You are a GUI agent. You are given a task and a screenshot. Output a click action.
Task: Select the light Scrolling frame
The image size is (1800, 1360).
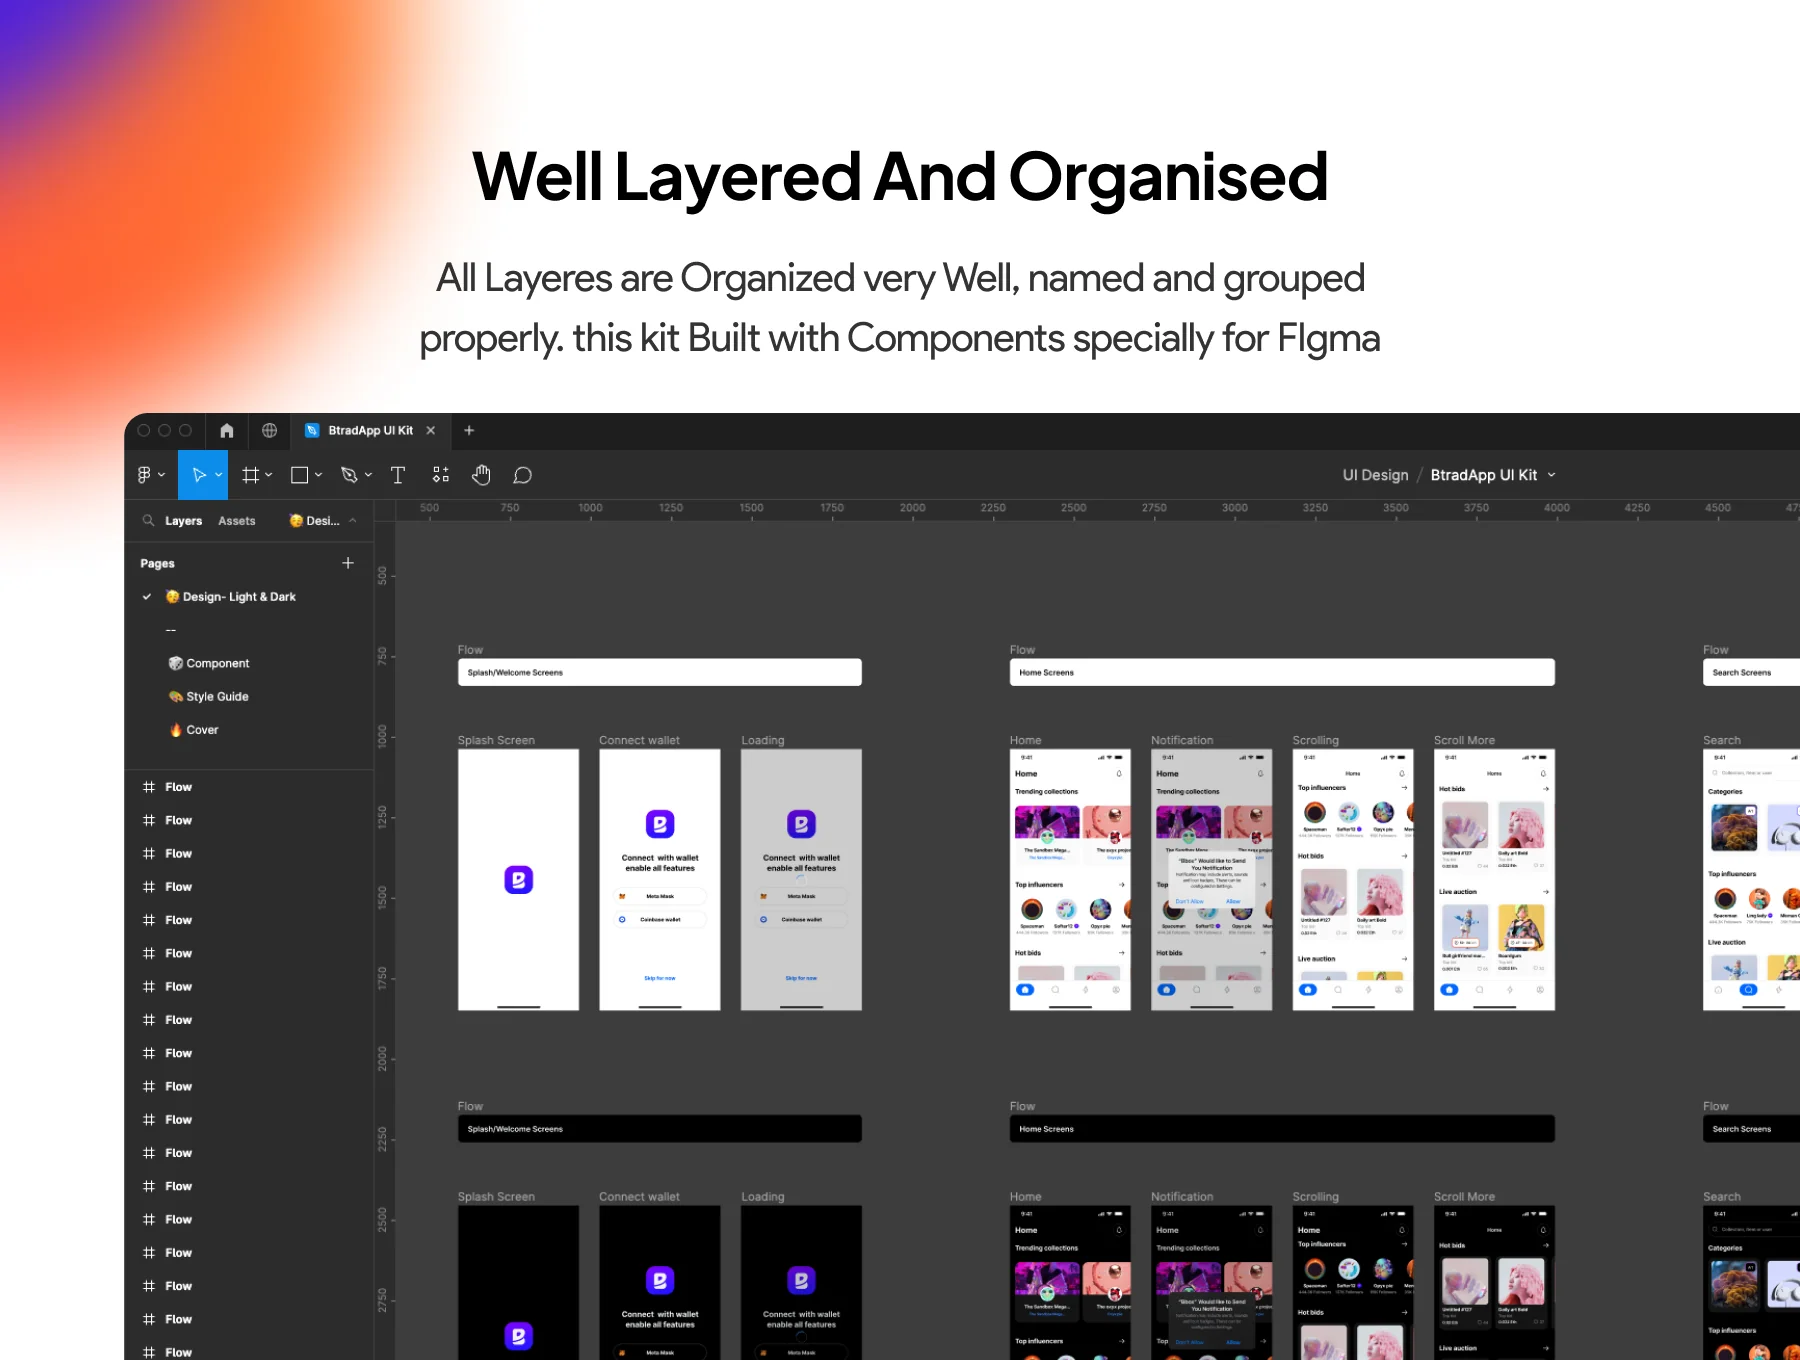click(1353, 880)
